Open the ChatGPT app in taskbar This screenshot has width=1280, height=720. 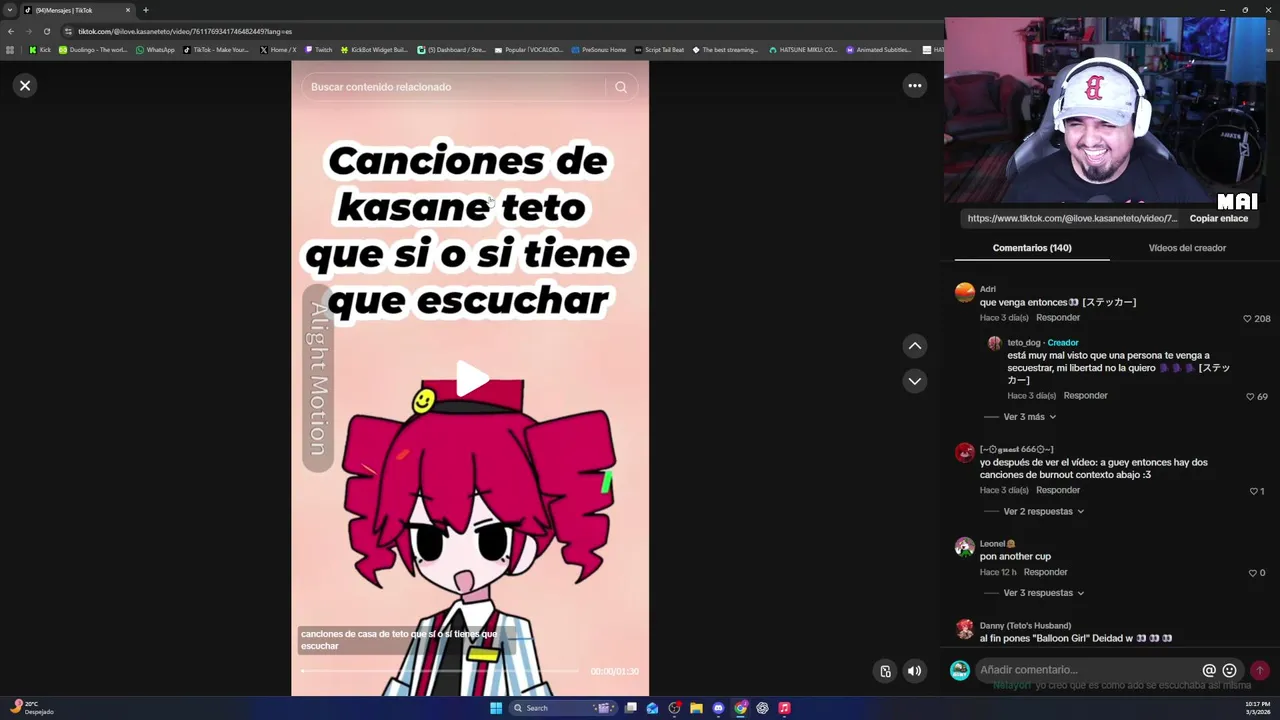[762, 708]
